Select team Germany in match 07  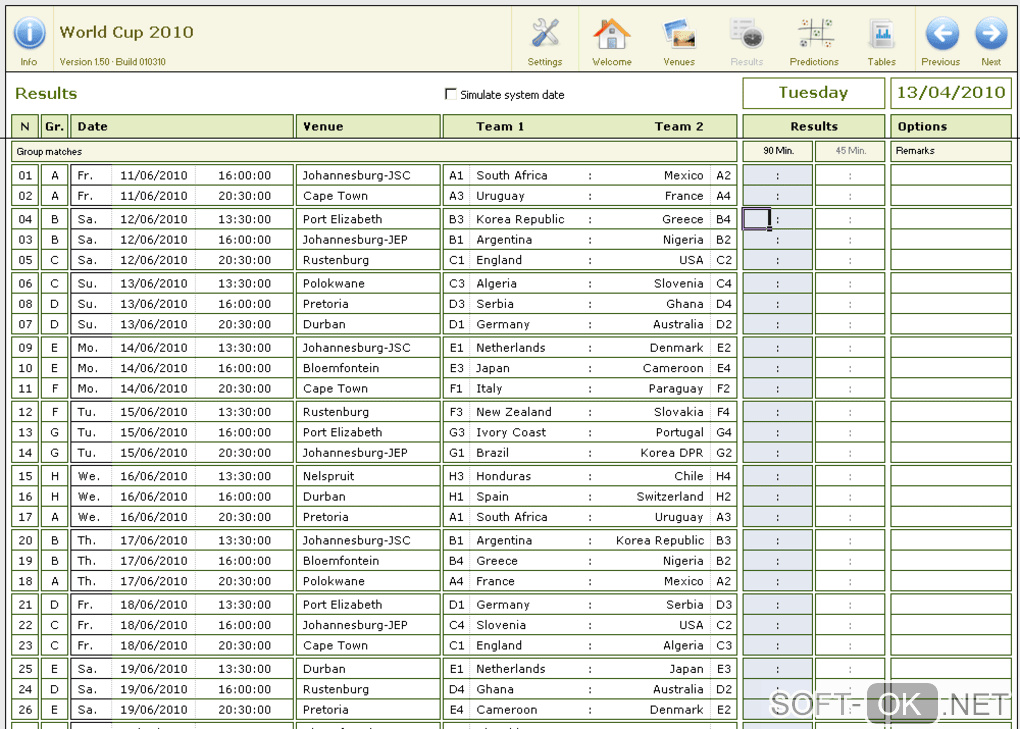(503, 325)
